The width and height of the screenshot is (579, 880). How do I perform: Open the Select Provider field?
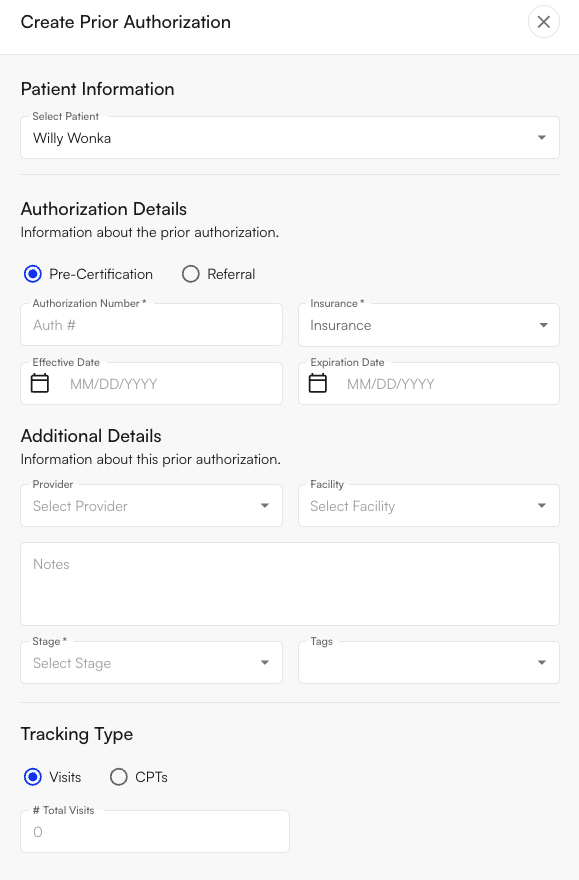click(x=151, y=506)
